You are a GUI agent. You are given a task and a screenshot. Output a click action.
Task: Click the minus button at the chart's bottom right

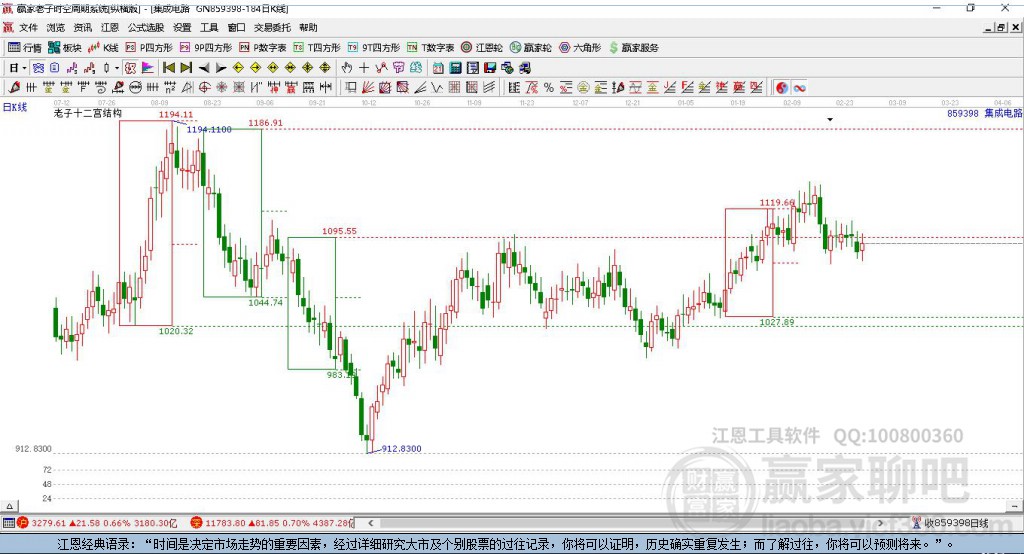click(1015, 506)
